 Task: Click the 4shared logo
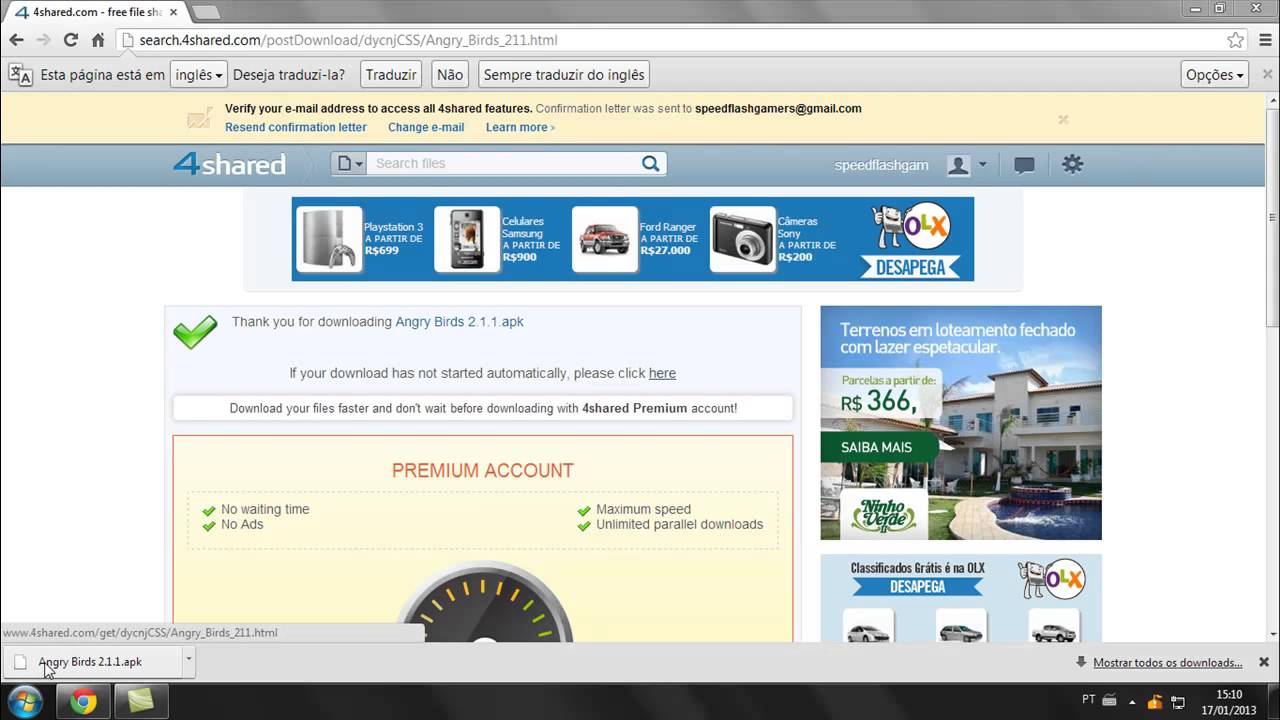click(230, 164)
